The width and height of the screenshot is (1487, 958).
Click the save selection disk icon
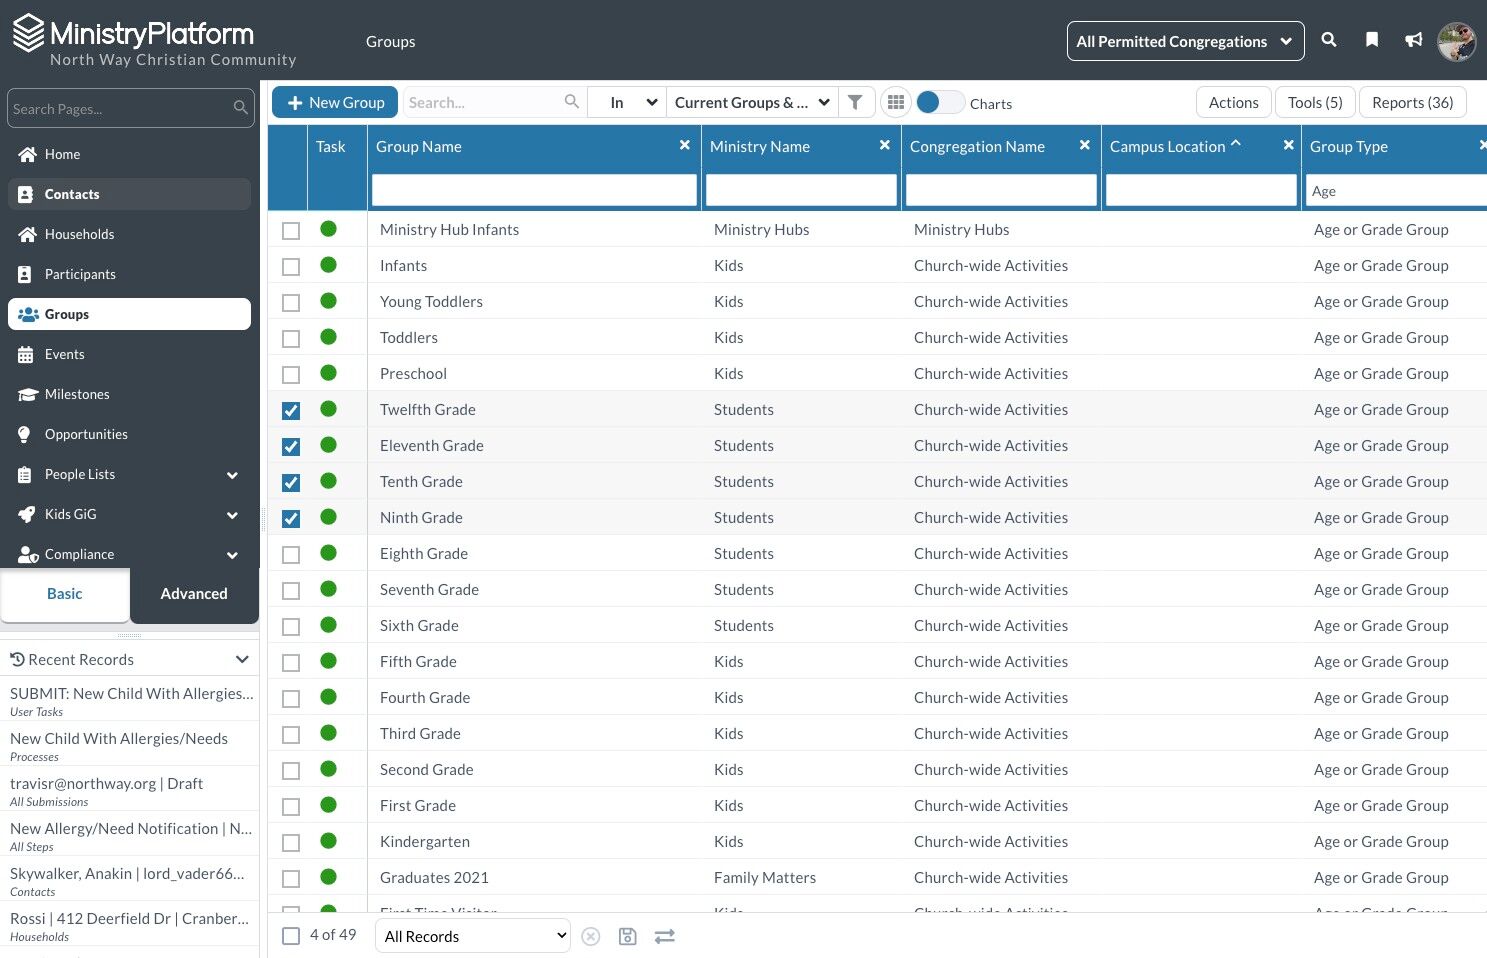(x=627, y=936)
